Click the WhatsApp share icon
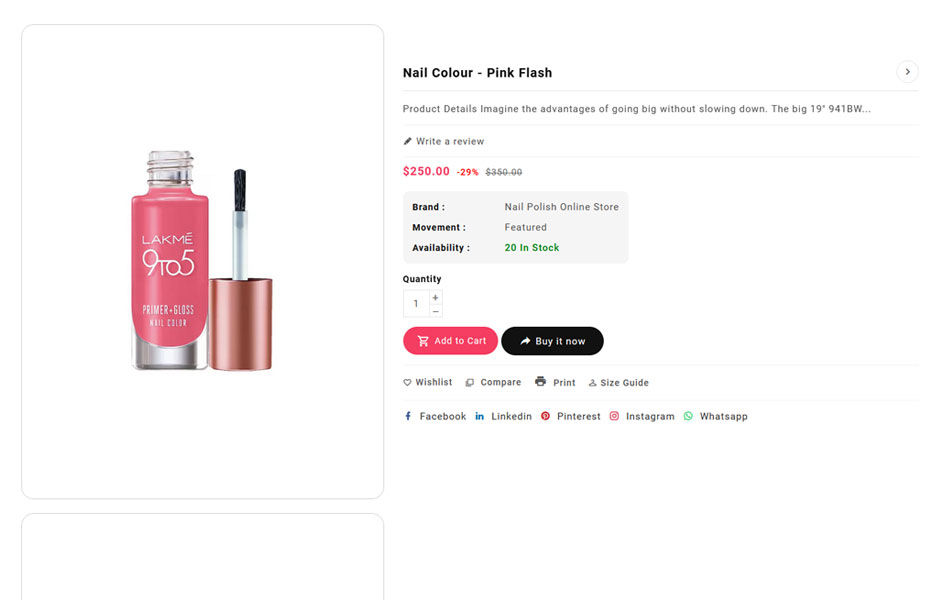 click(688, 416)
